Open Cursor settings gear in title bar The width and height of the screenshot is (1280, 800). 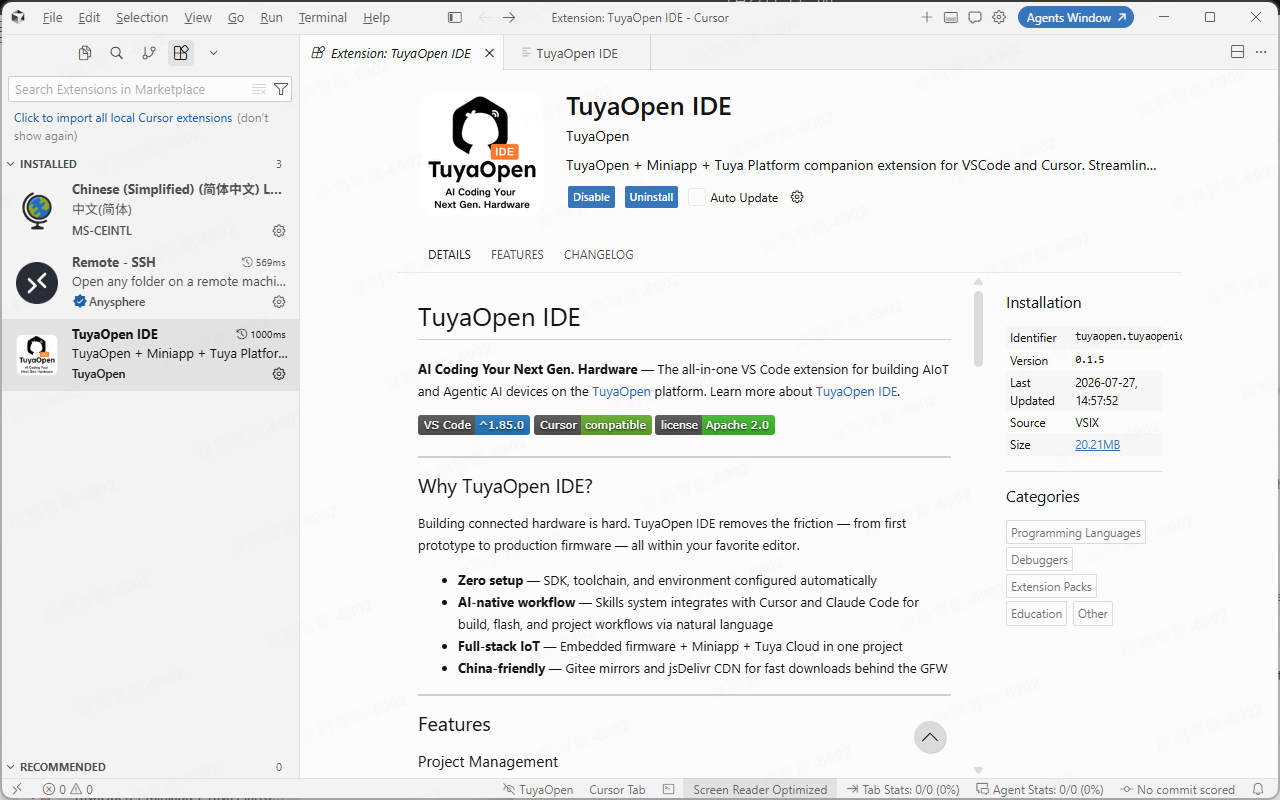click(x=999, y=17)
